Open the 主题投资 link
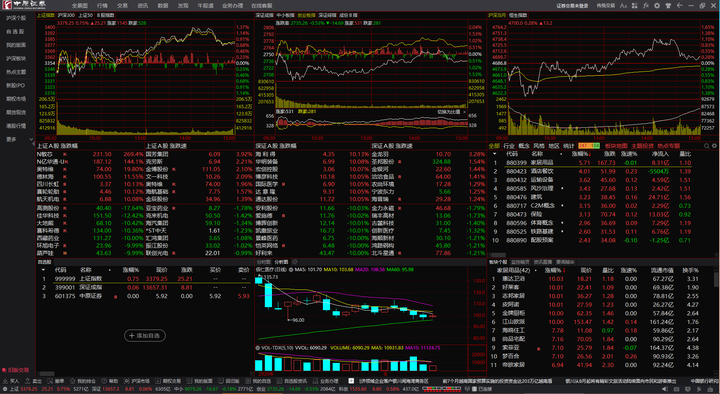Image resolution: width=720 pixels, height=394 pixels. tap(642, 146)
